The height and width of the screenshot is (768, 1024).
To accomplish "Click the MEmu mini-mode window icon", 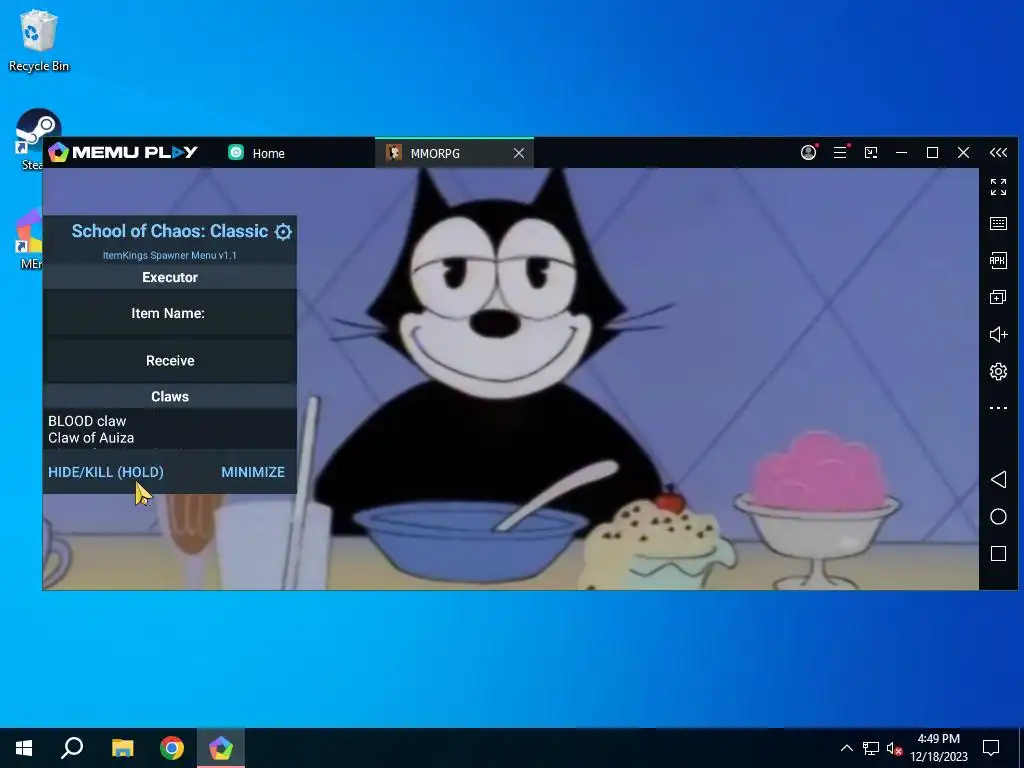I will pos(871,153).
